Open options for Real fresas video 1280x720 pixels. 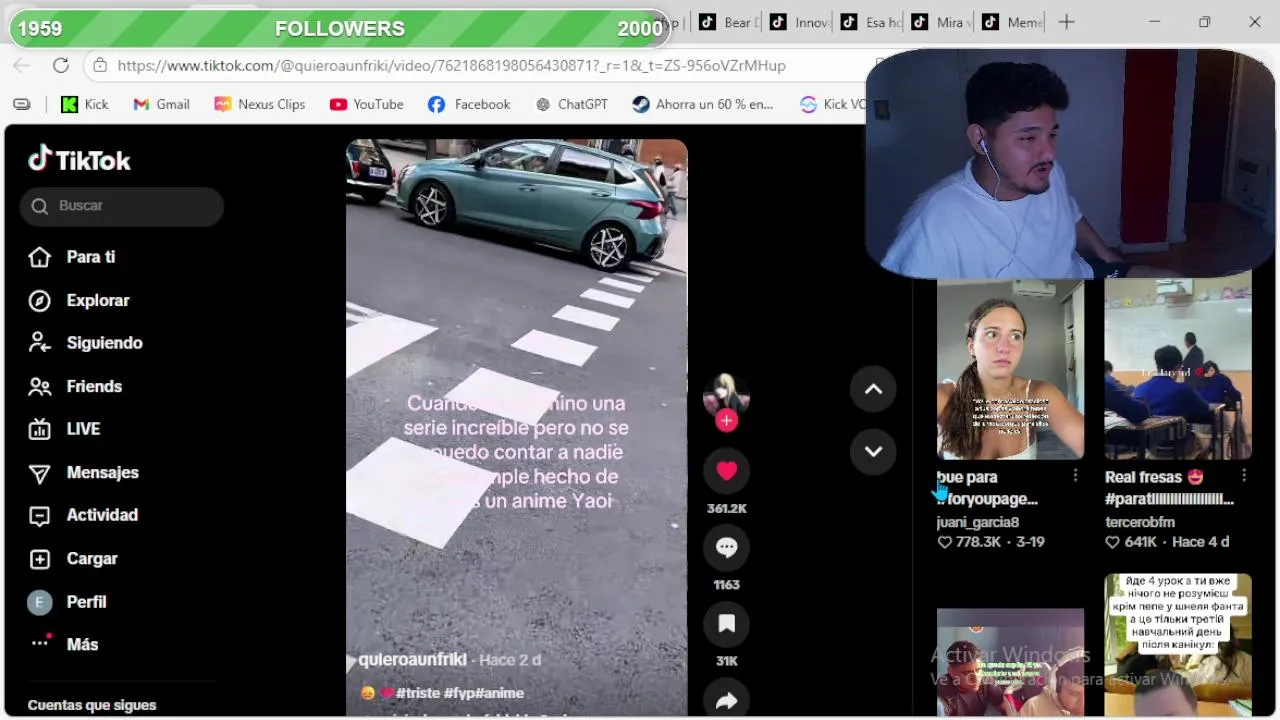tap(1243, 477)
